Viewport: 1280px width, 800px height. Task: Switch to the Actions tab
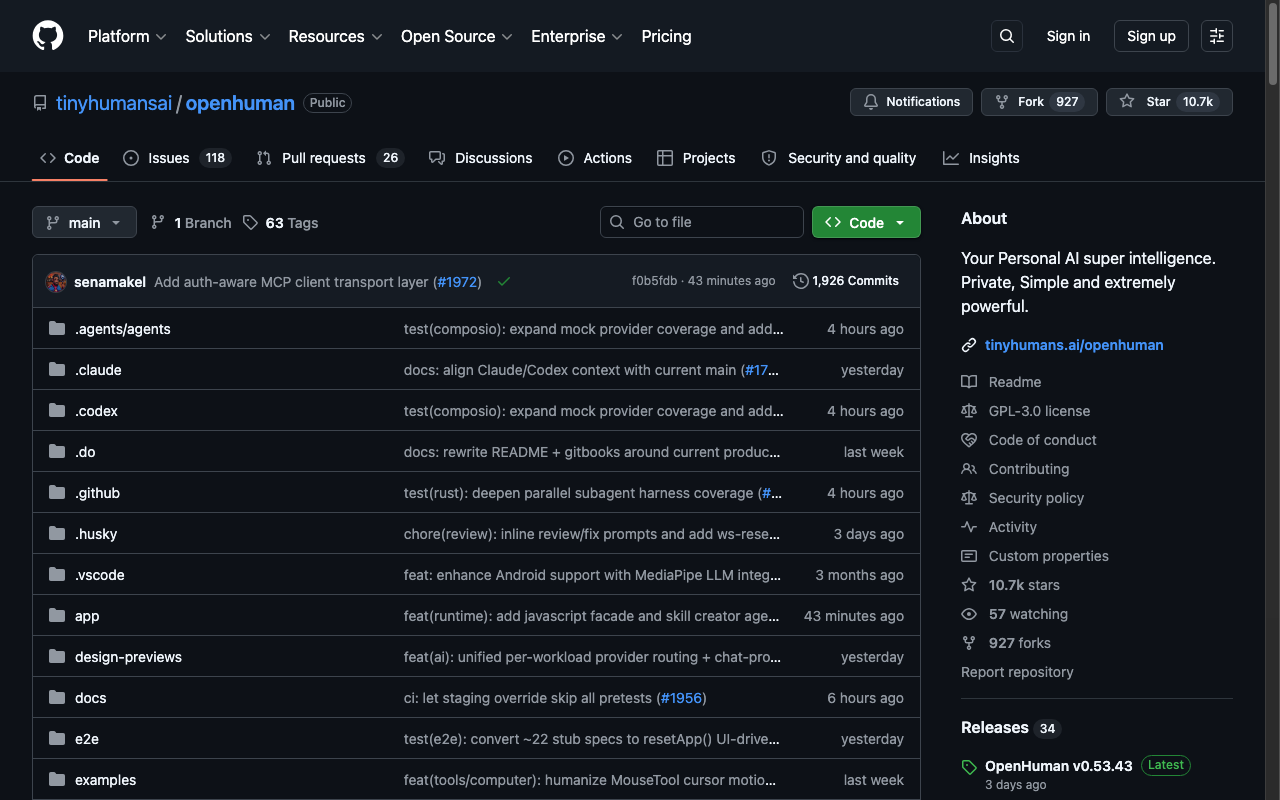tap(595, 158)
